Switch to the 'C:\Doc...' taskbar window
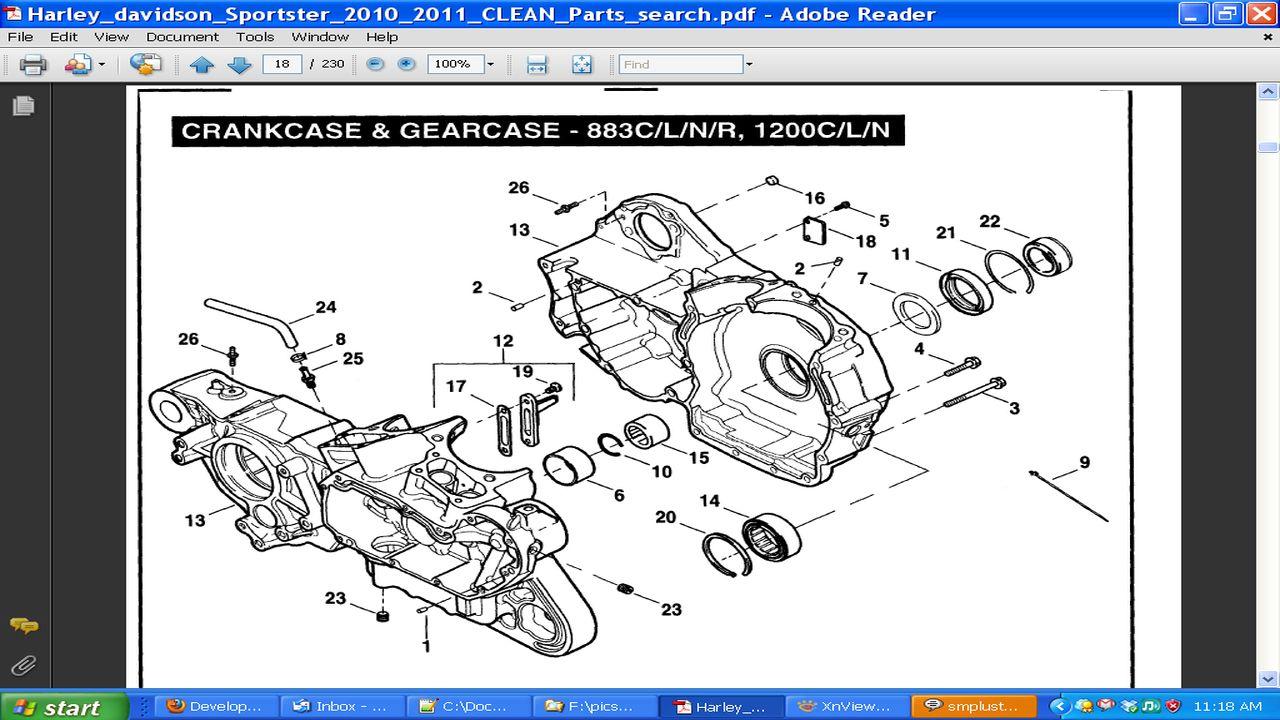1280x720 pixels. click(x=466, y=706)
